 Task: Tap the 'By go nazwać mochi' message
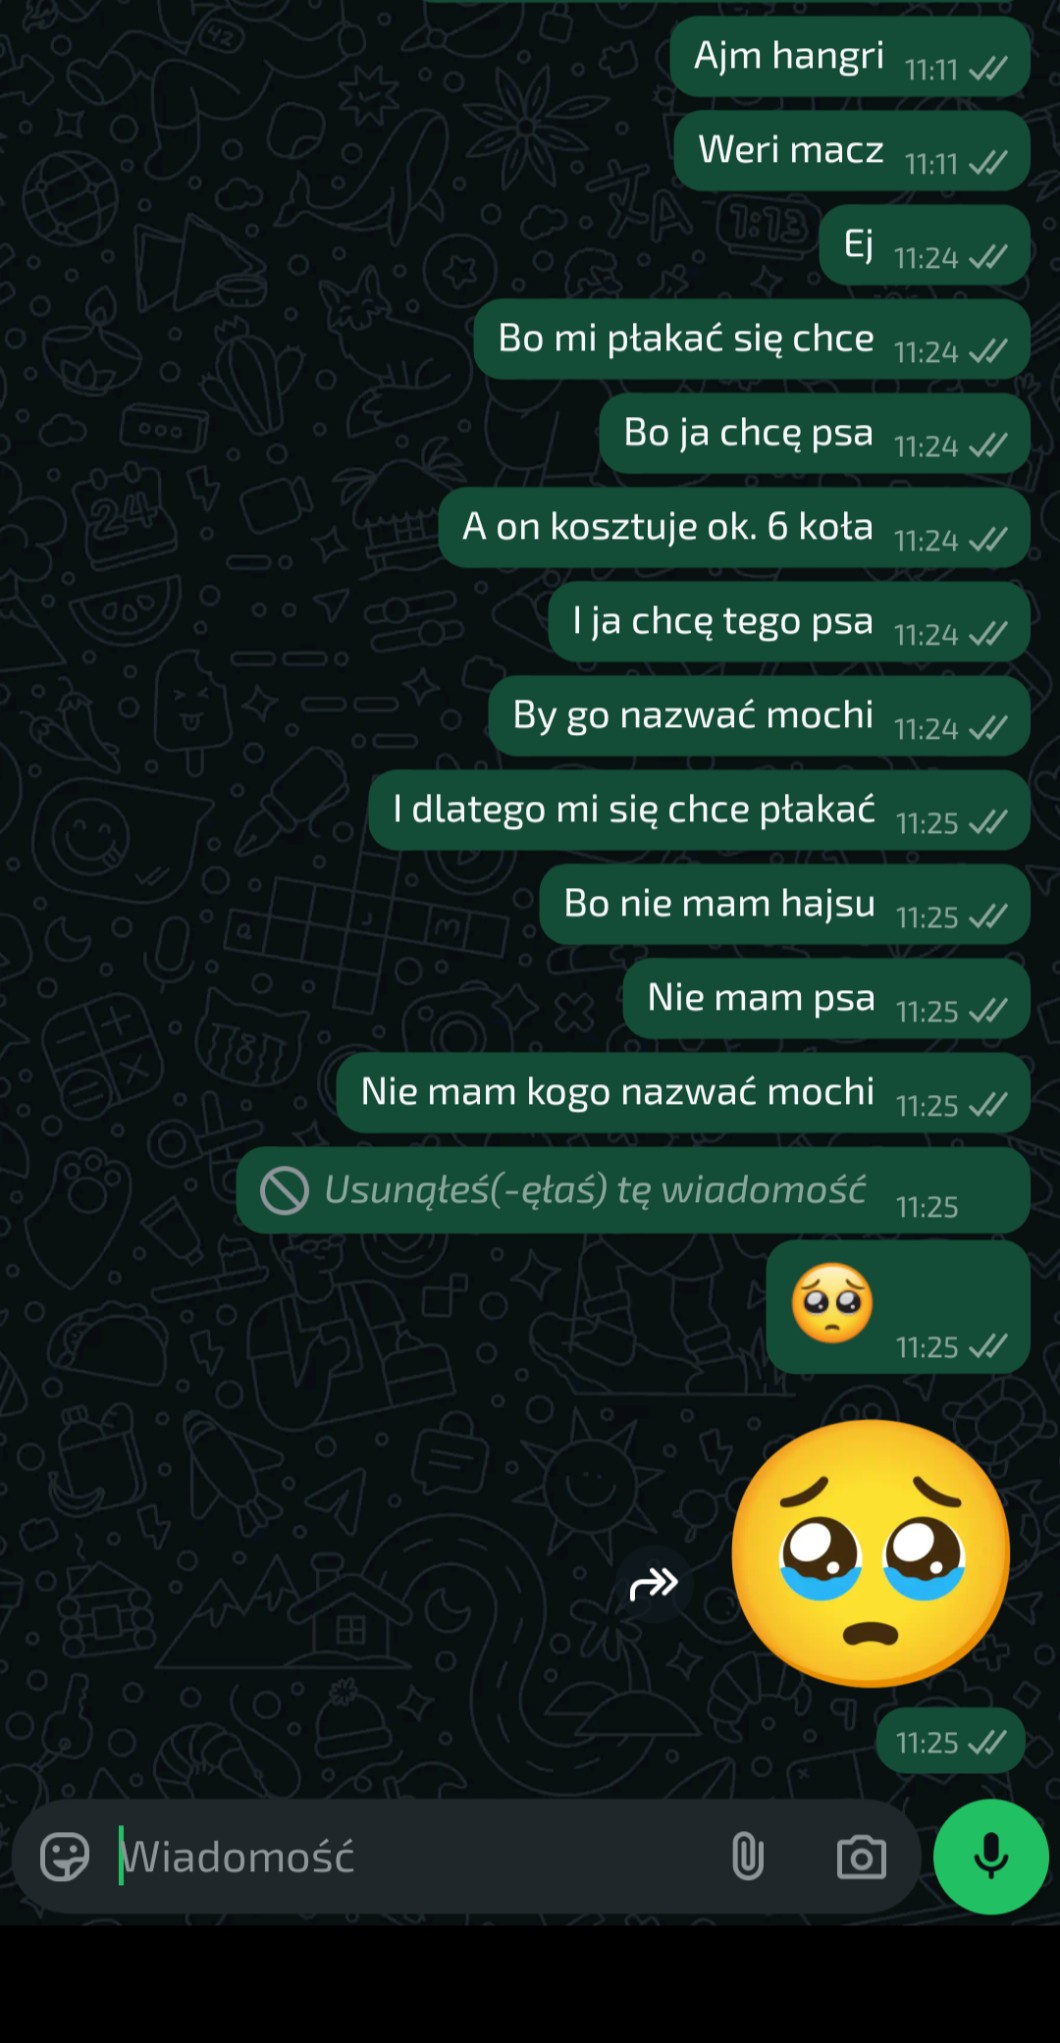(759, 716)
